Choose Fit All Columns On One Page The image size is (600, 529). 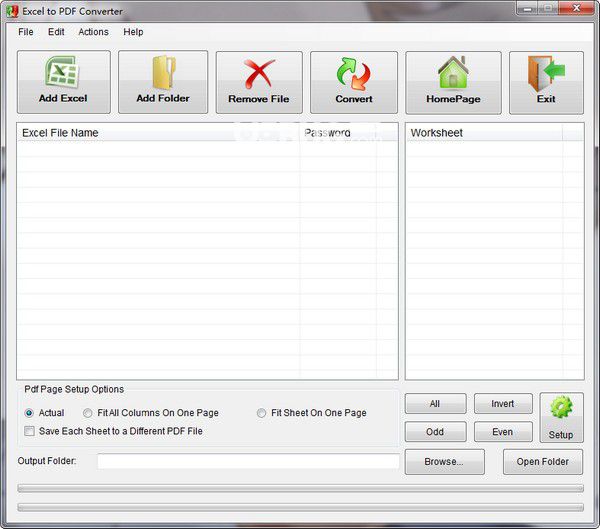click(88, 413)
